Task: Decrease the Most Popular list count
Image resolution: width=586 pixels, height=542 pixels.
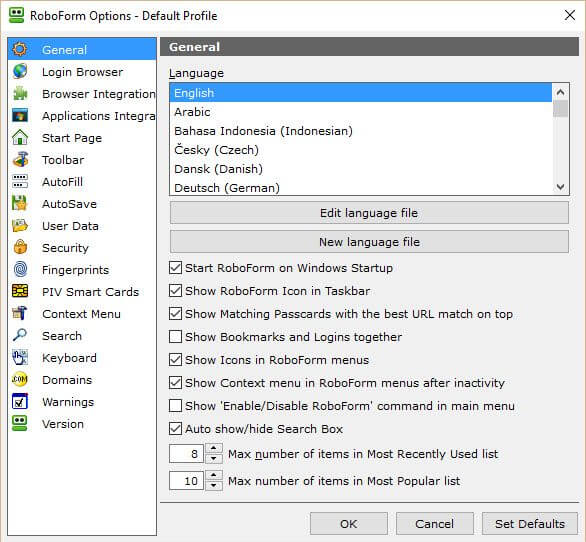Action: (214, 486)
